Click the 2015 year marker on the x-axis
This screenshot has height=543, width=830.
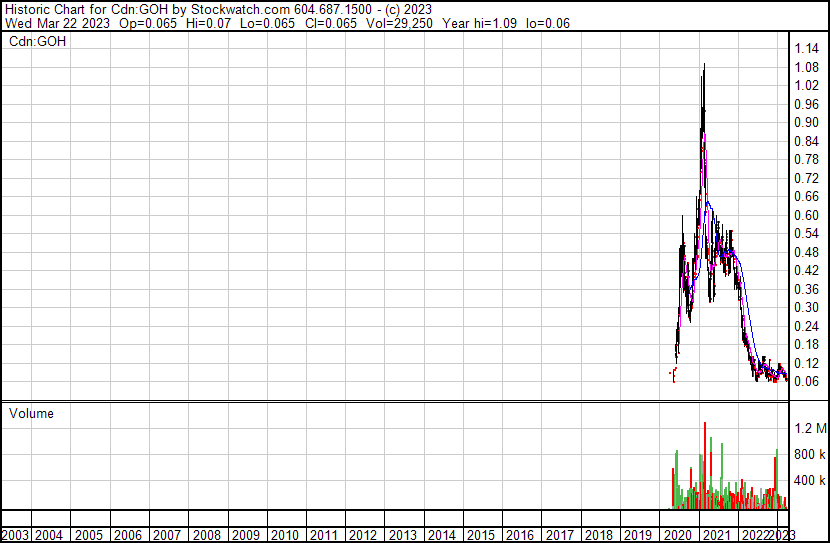[x=481, y=535]
